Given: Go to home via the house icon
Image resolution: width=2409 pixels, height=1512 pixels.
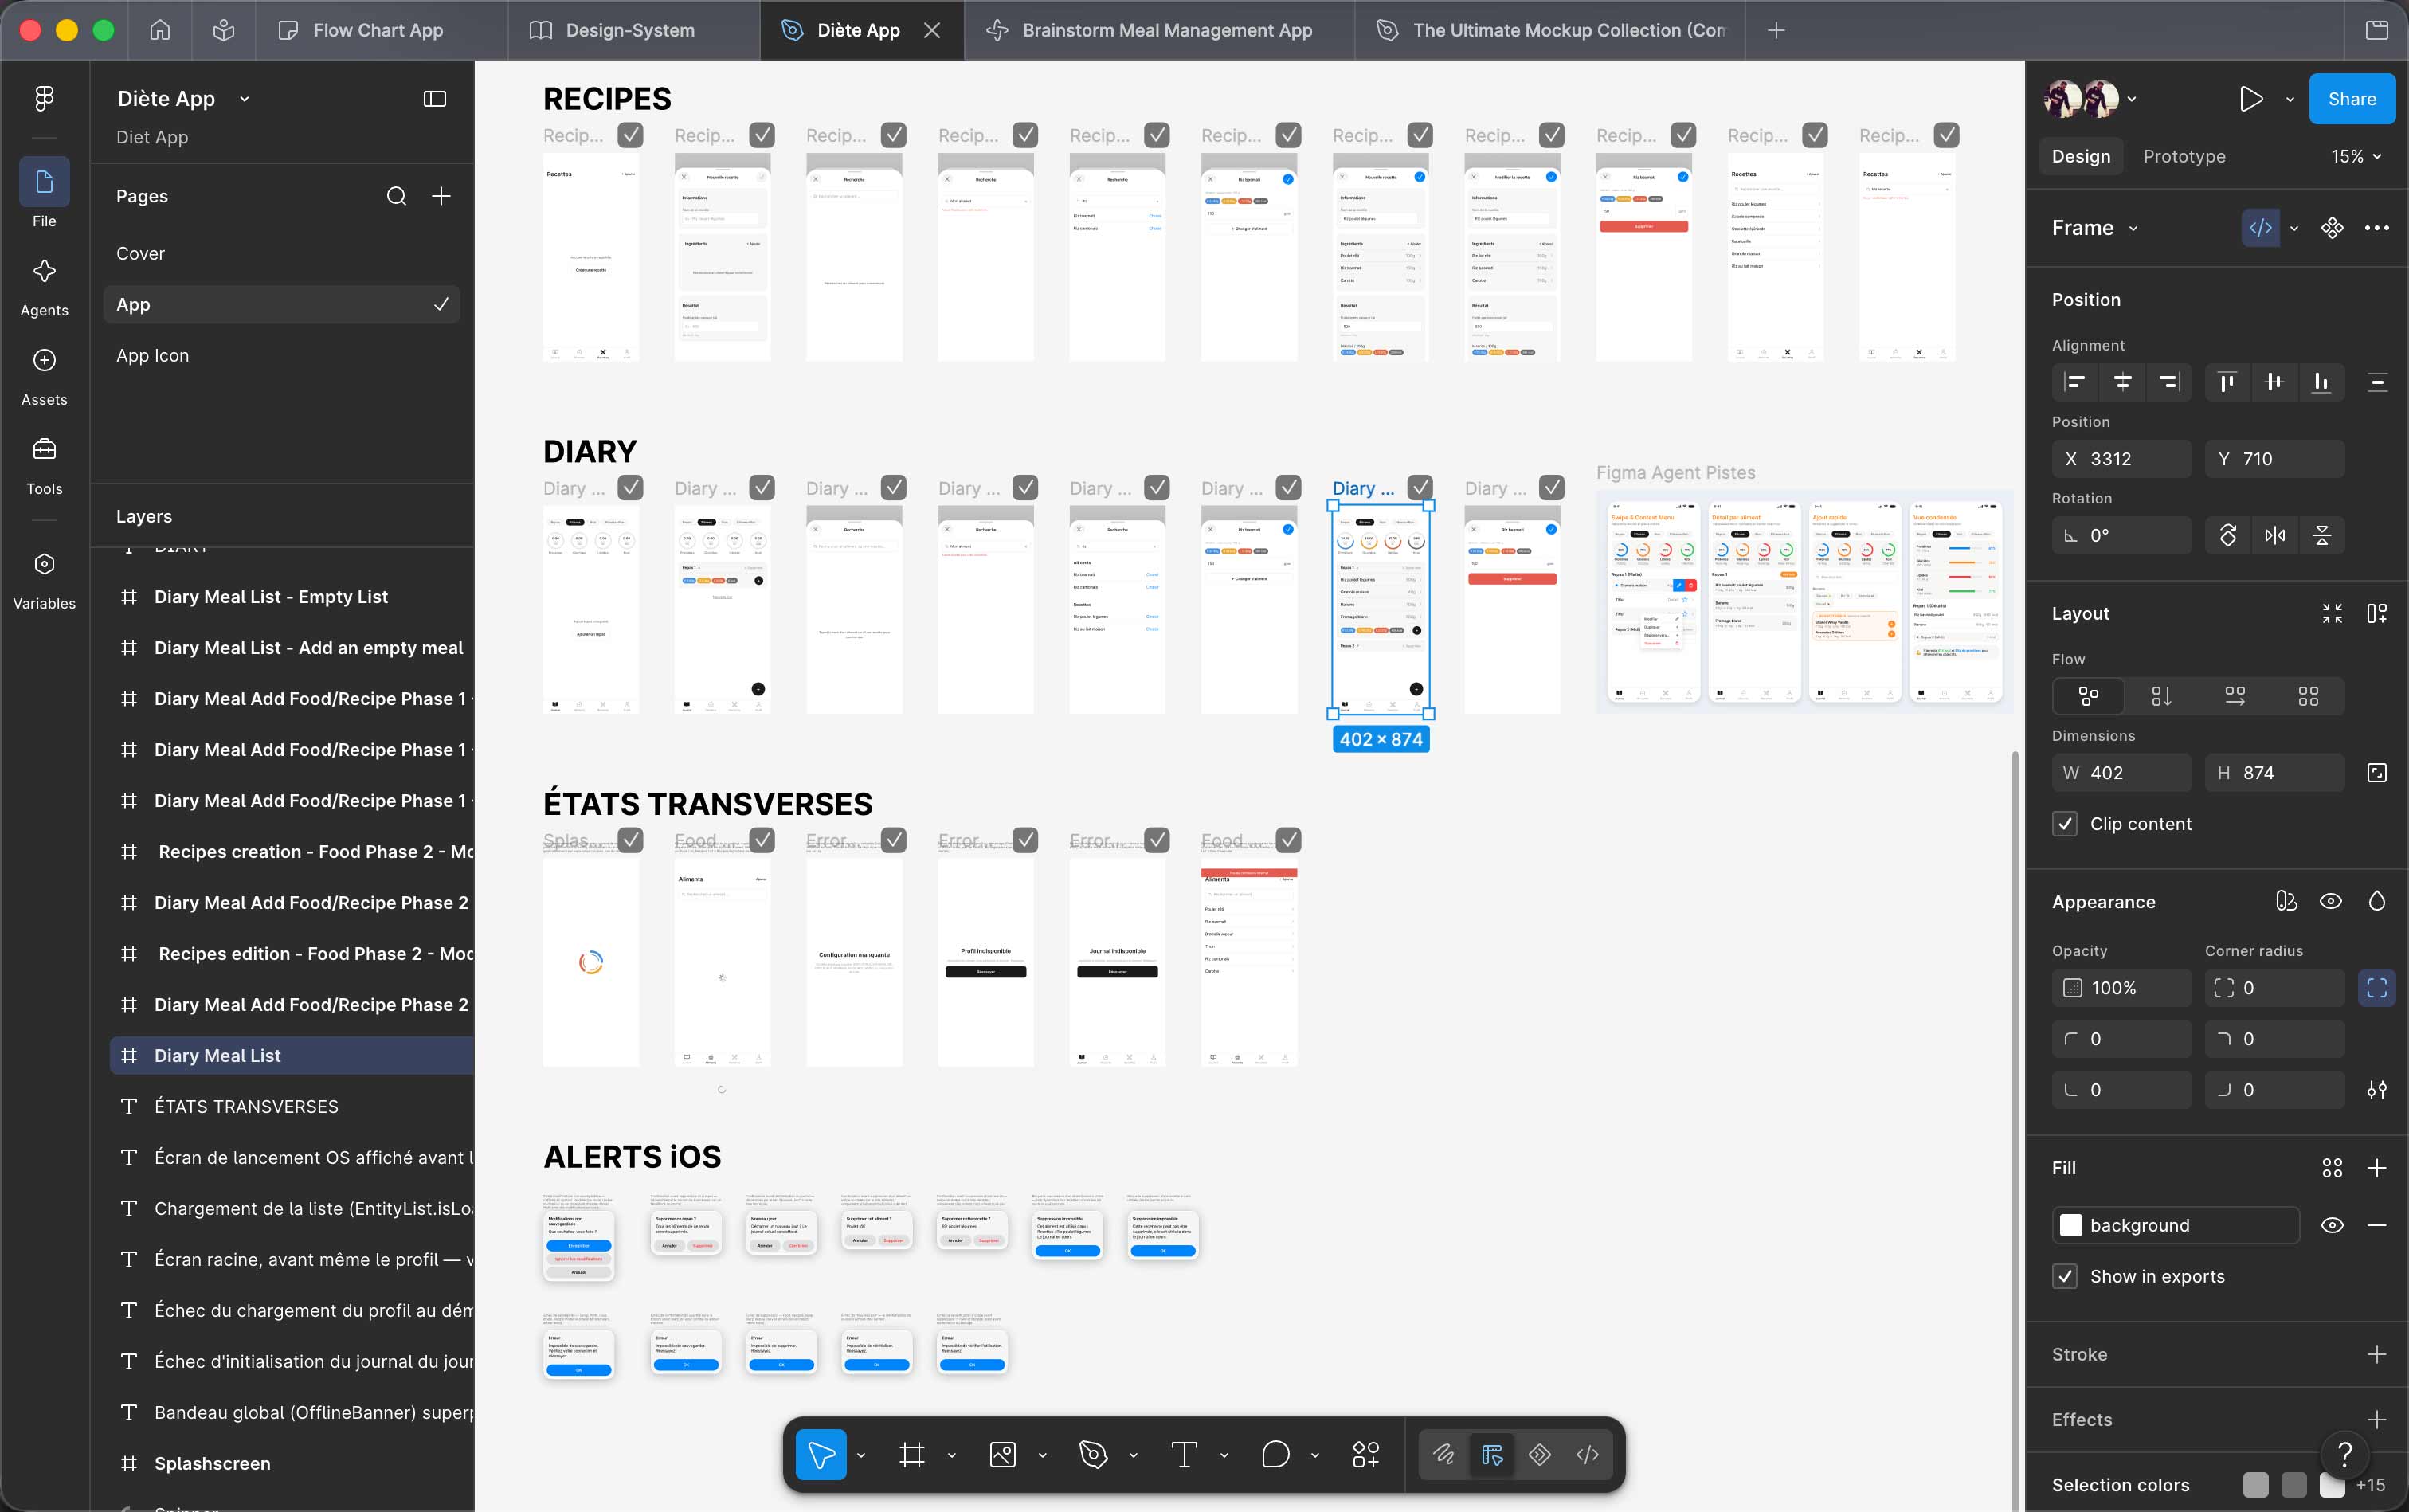Looking at the screenshot, I should click(x=160, y=30).
